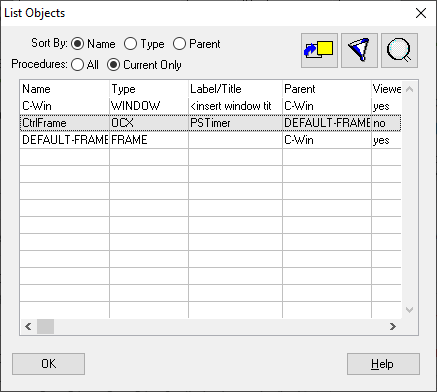Click the Type column header

coord(149,89)
